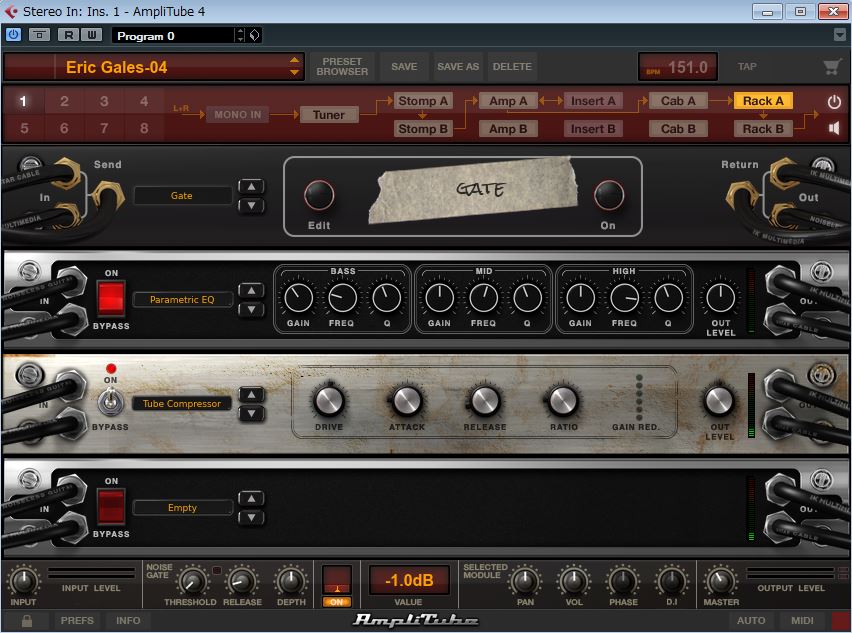Image resolution: width=852 pixels, height=633 pixels.
Task: Switch to the Stomp B section
Action: [x=423, y=128]
